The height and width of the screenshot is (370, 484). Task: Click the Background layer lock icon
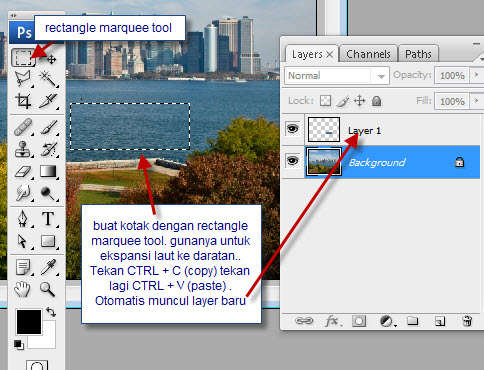coord(460,162)
